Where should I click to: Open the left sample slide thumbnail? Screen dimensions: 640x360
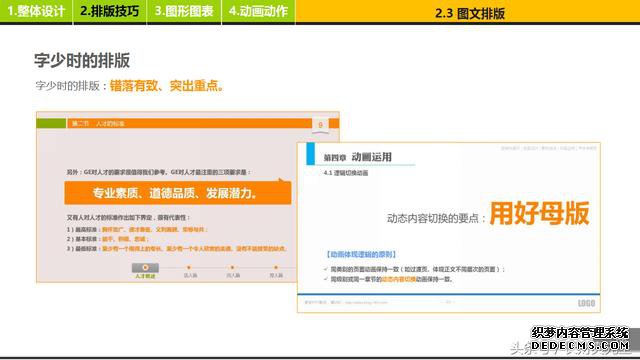pyautogui.click(x=167, y=197)
